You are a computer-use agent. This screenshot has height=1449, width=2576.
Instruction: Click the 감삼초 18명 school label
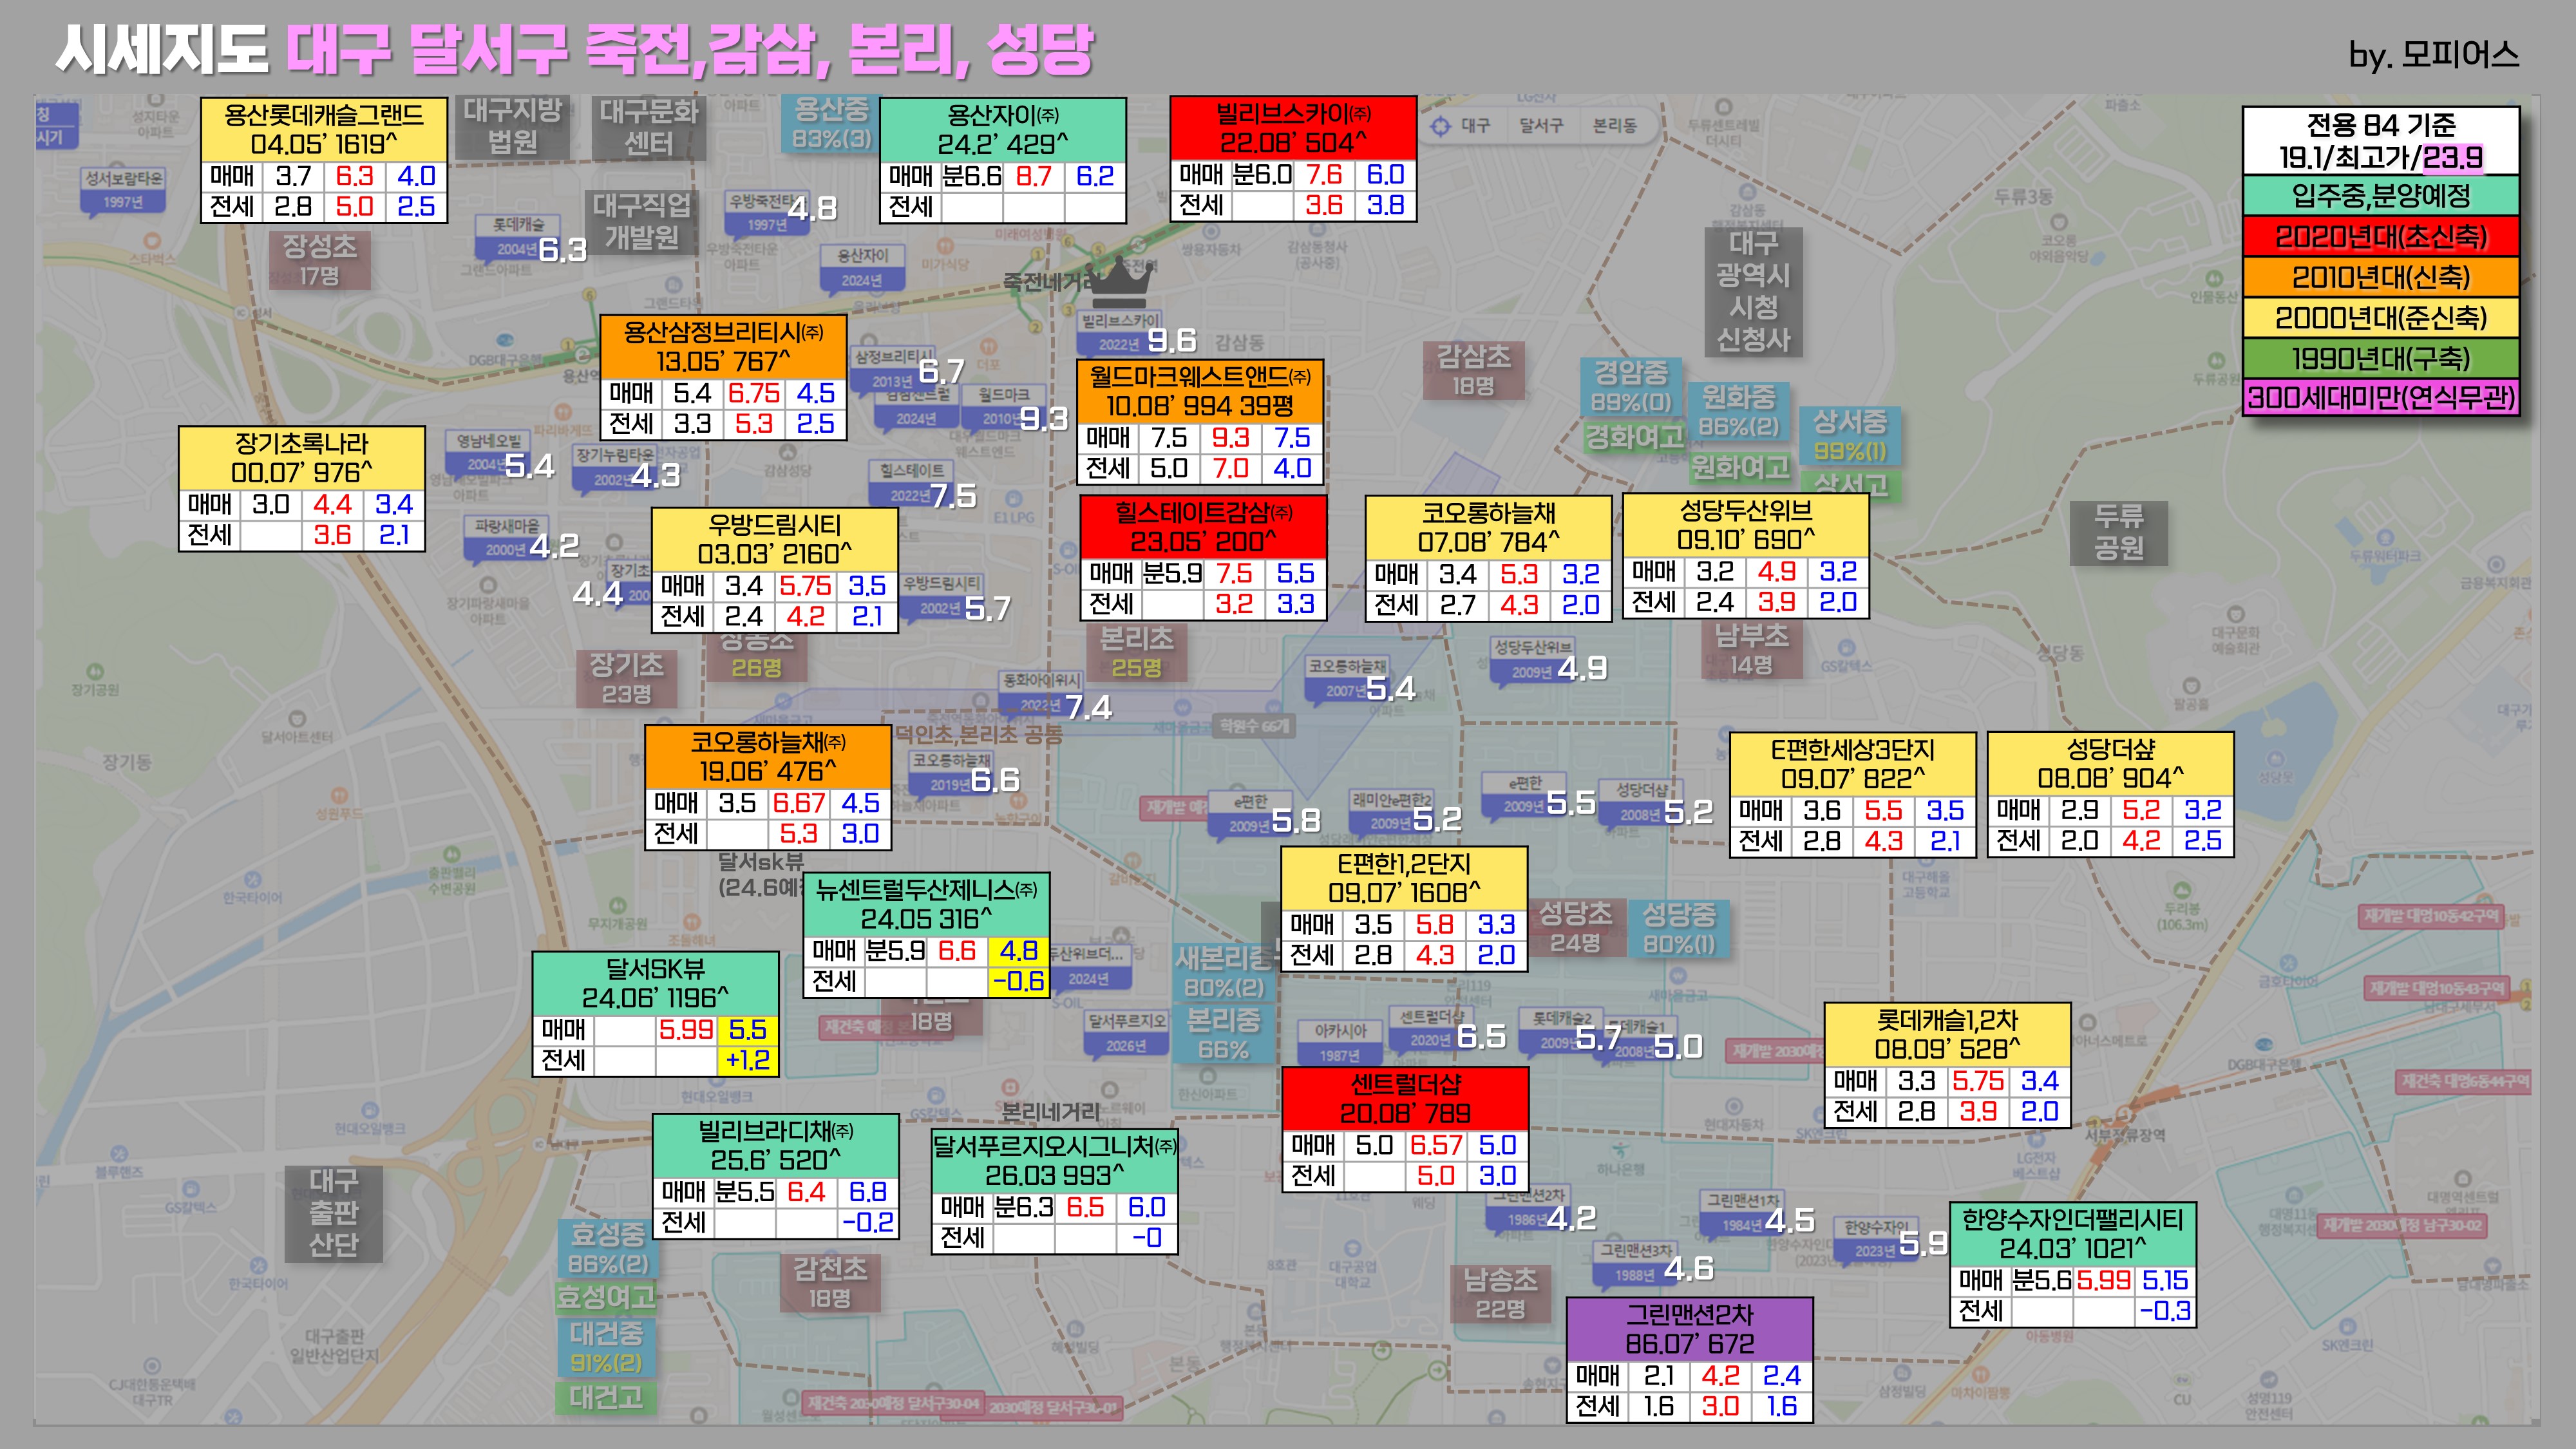pos(1473,370)
